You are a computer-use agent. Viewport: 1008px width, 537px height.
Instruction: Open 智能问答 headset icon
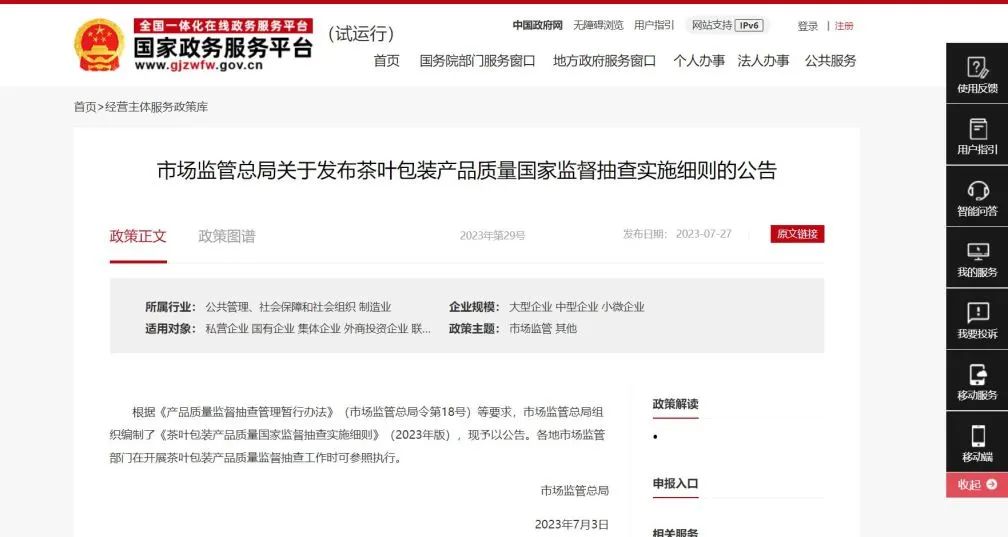(977, 191)
